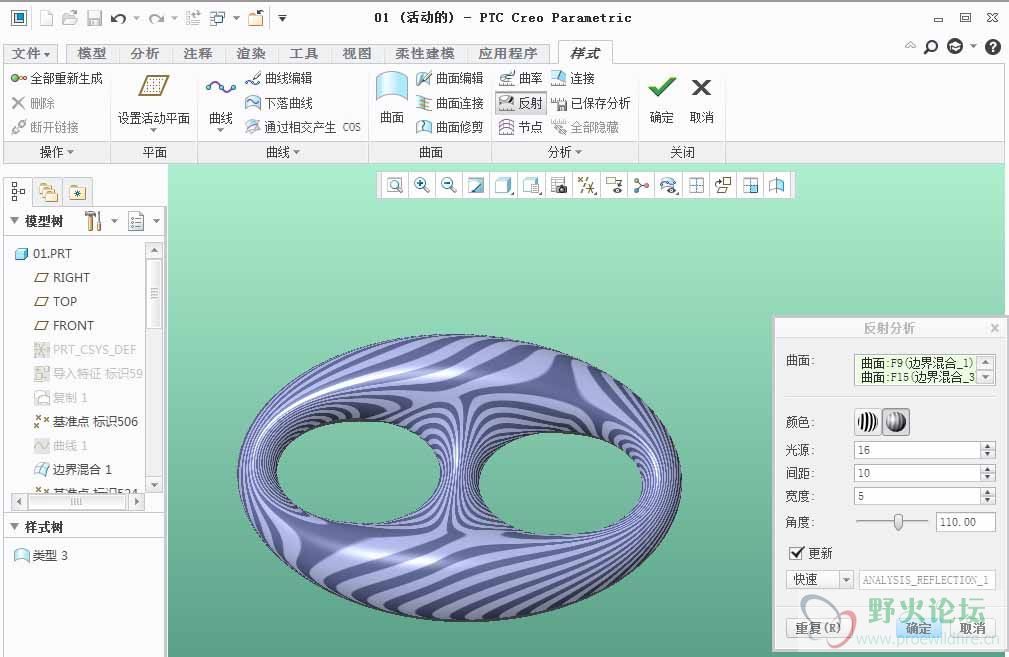Screen dimensions: 1009x657
Task: Select the striped zebra color style button
Action: [x=867, y=422]
